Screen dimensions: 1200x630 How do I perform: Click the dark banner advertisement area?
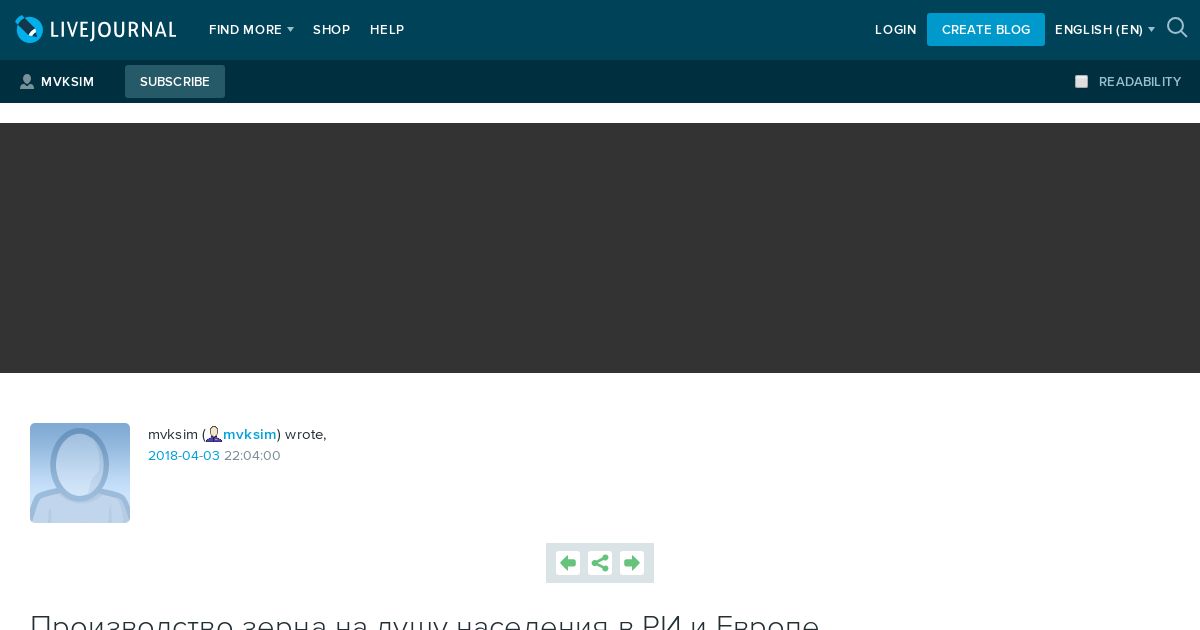click(600, 248)
